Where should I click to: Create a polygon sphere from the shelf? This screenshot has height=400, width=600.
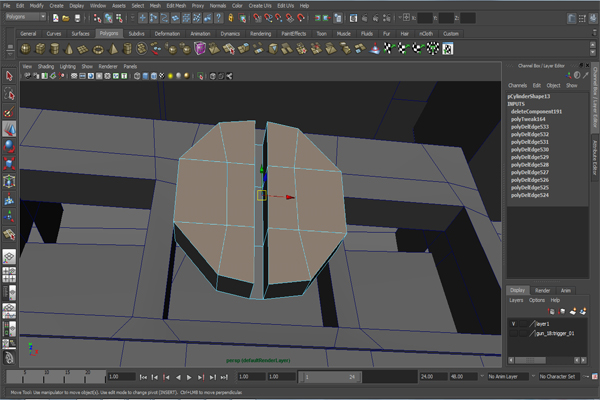26,49
